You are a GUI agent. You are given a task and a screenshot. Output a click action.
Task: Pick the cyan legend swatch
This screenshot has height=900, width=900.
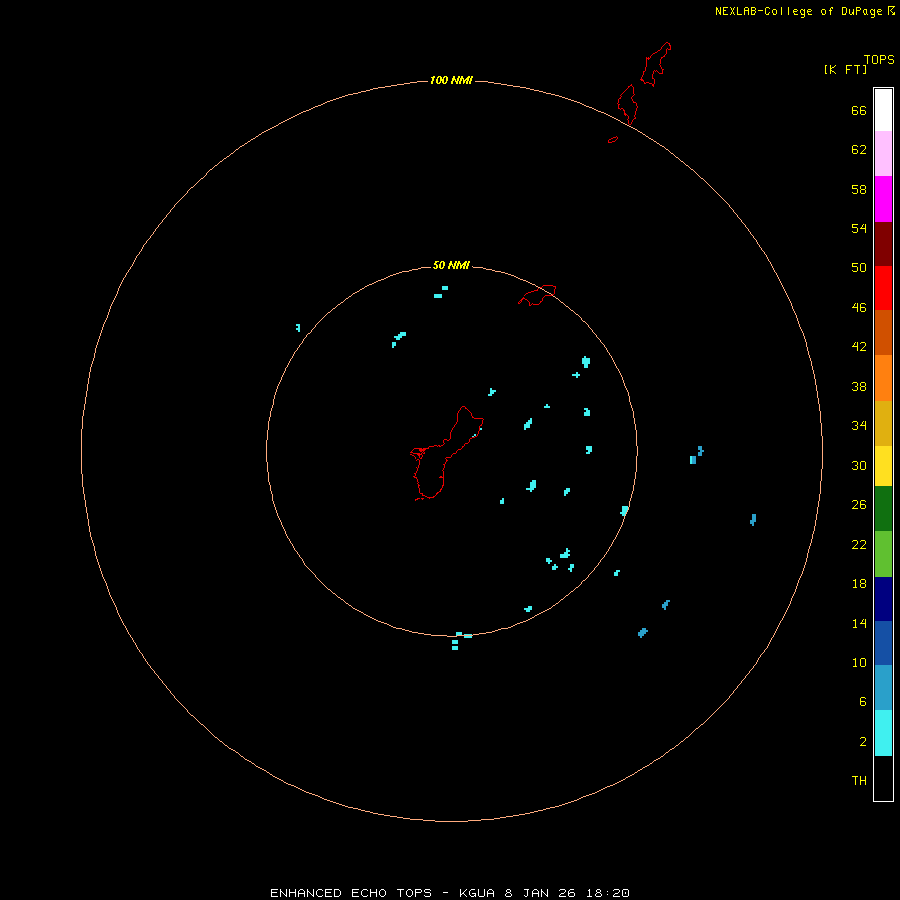coord(883,733)
